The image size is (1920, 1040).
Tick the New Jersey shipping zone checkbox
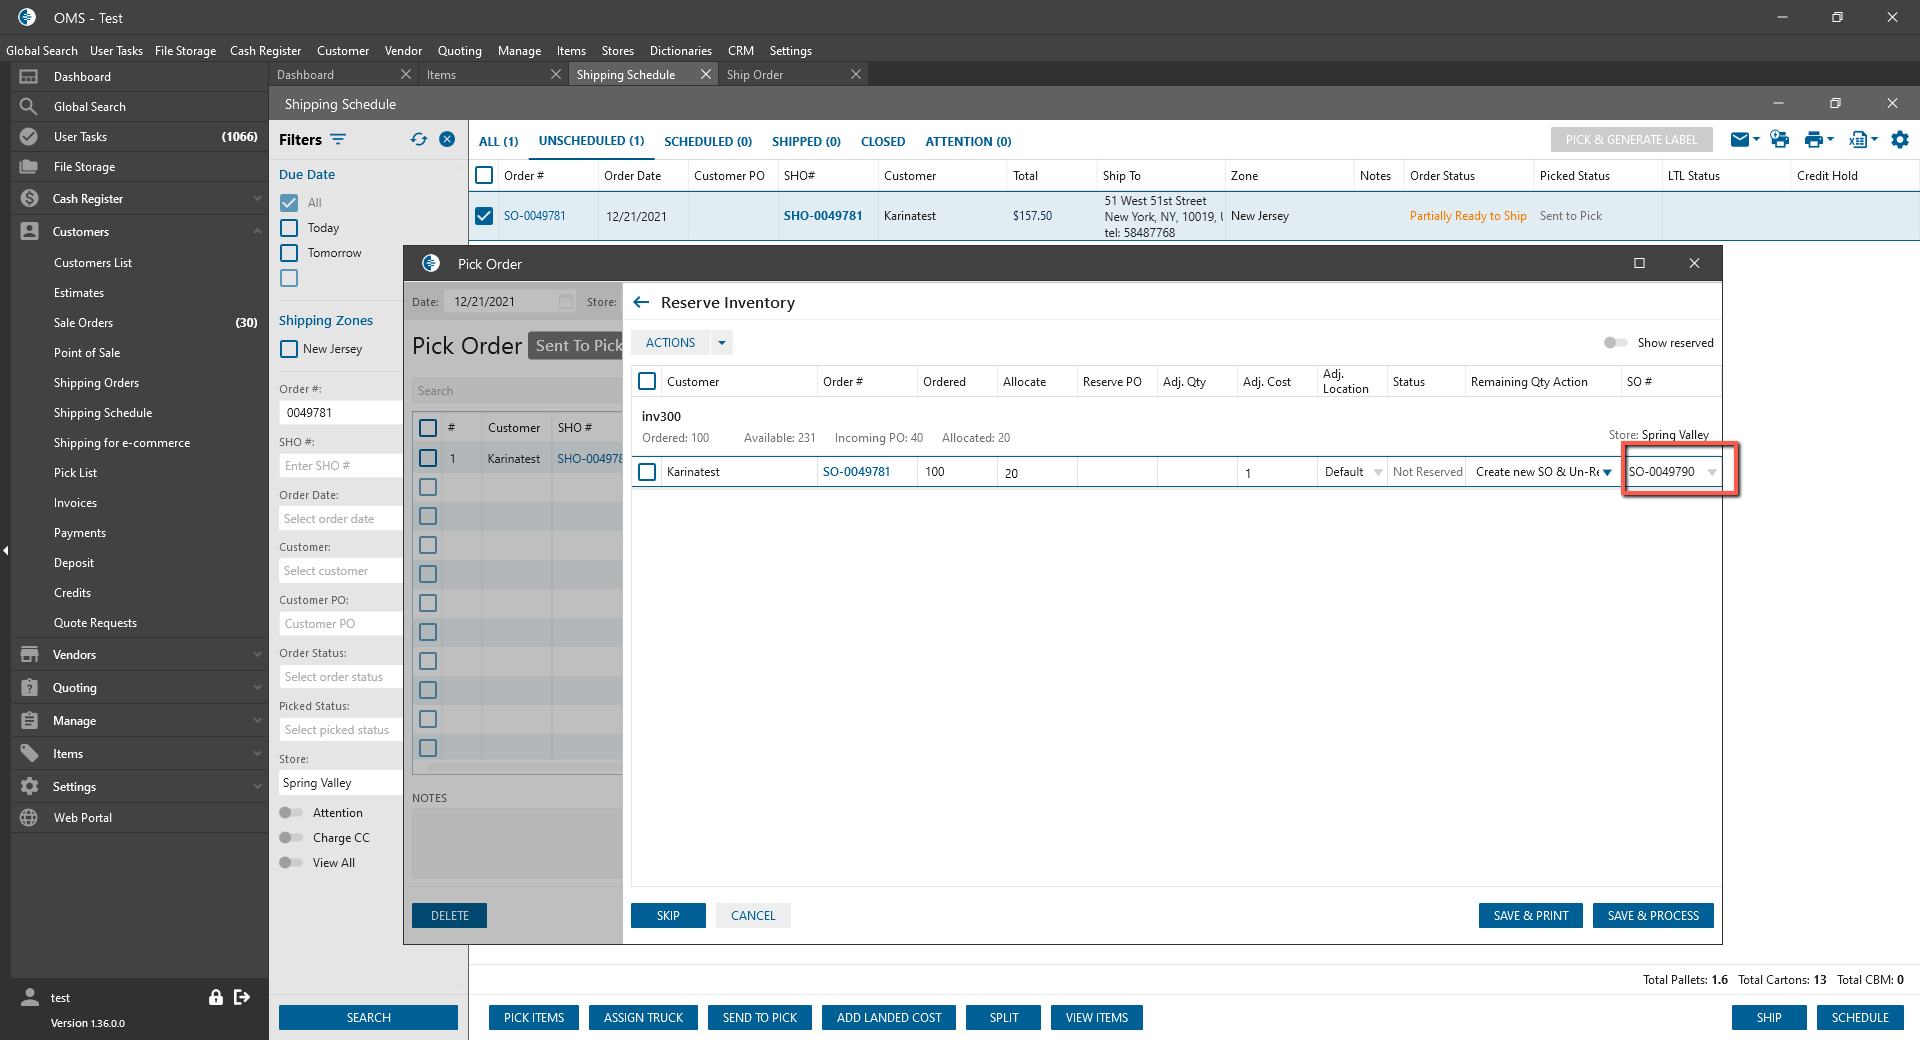(x=289, y=349)
